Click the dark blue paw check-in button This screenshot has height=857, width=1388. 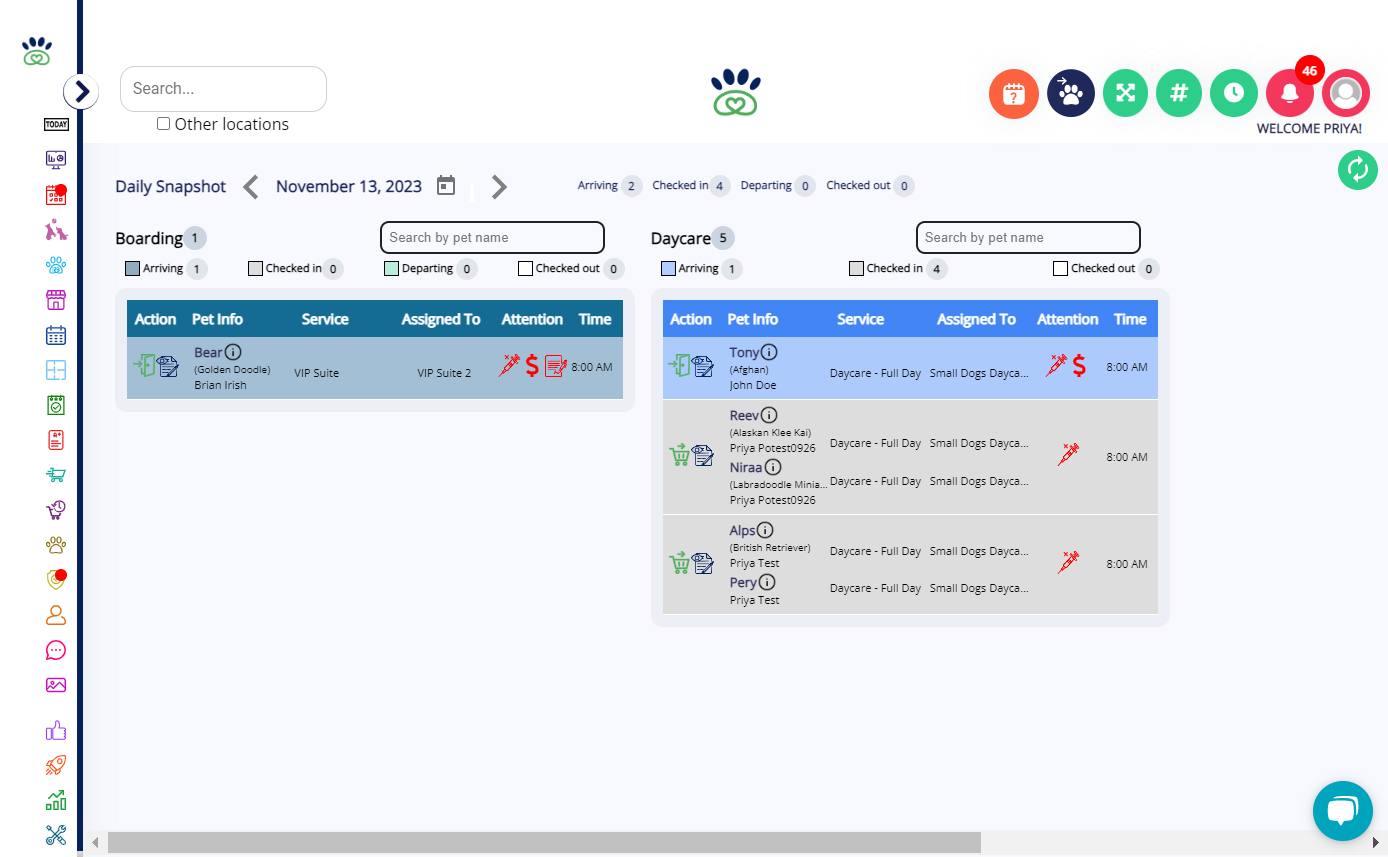1071,94
